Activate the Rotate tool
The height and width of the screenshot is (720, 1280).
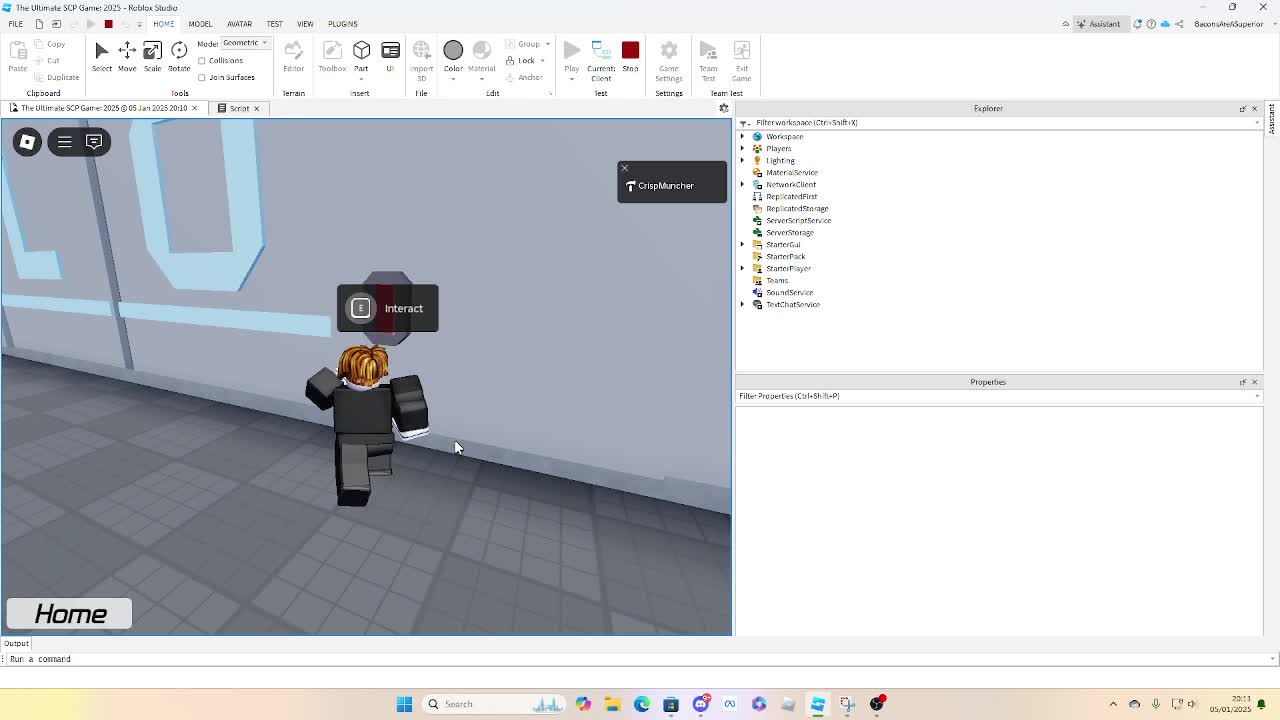pyautogui.click(x=179, y=57)
